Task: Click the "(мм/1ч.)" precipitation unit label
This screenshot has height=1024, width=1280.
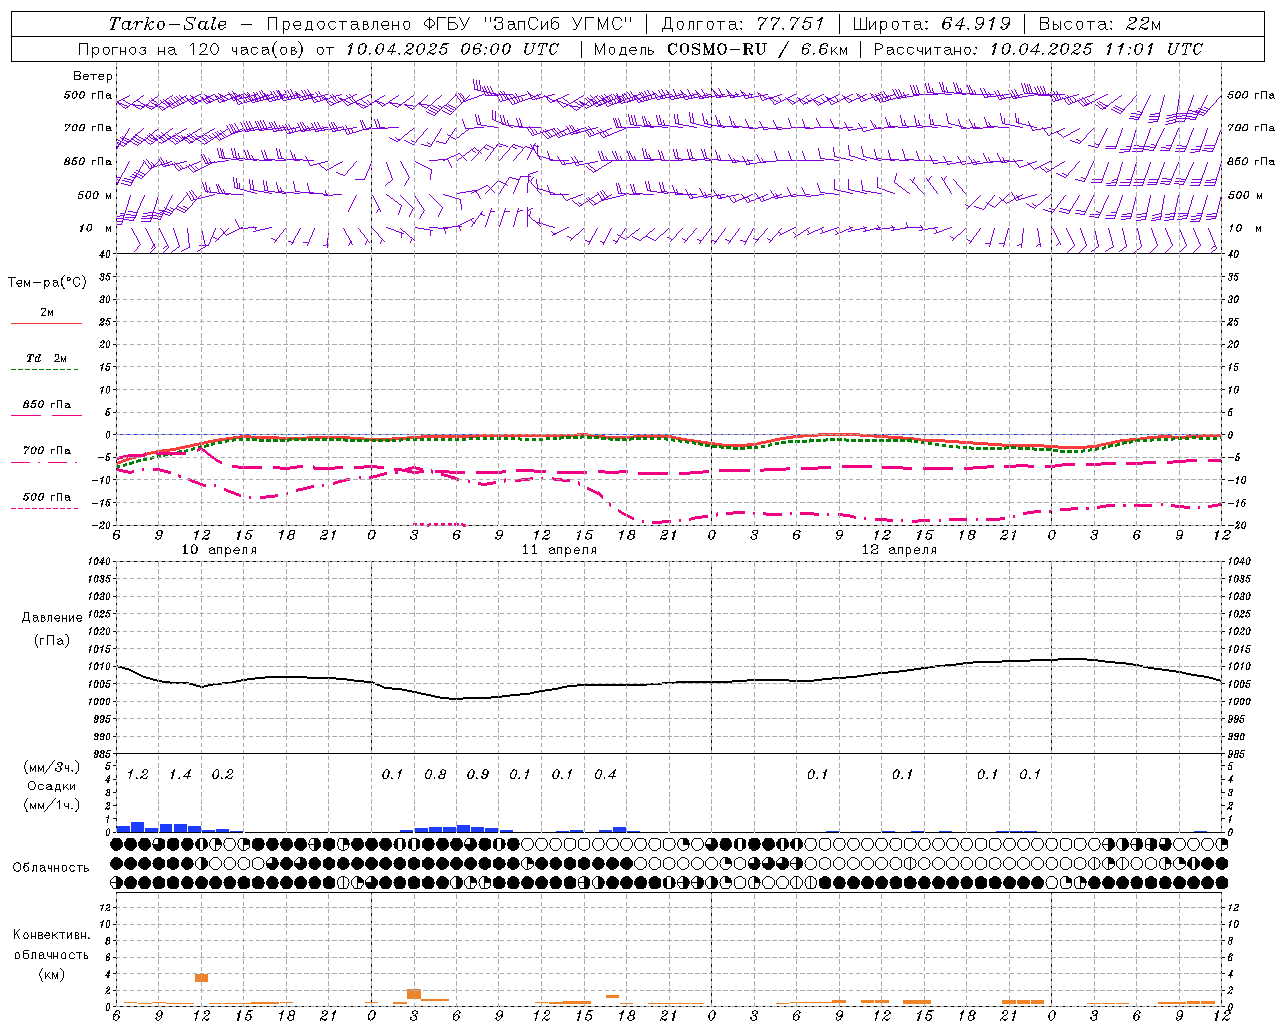Action: pyautogui.click(x=52, y=805)
